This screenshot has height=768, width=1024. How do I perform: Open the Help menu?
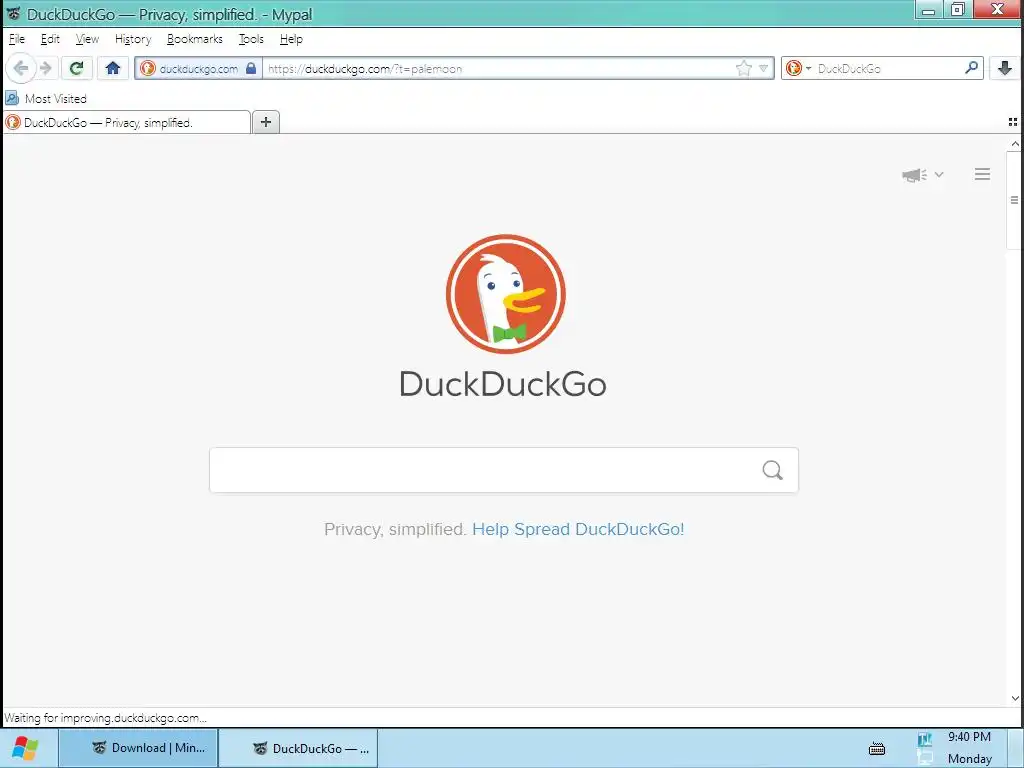pos(291,39)
